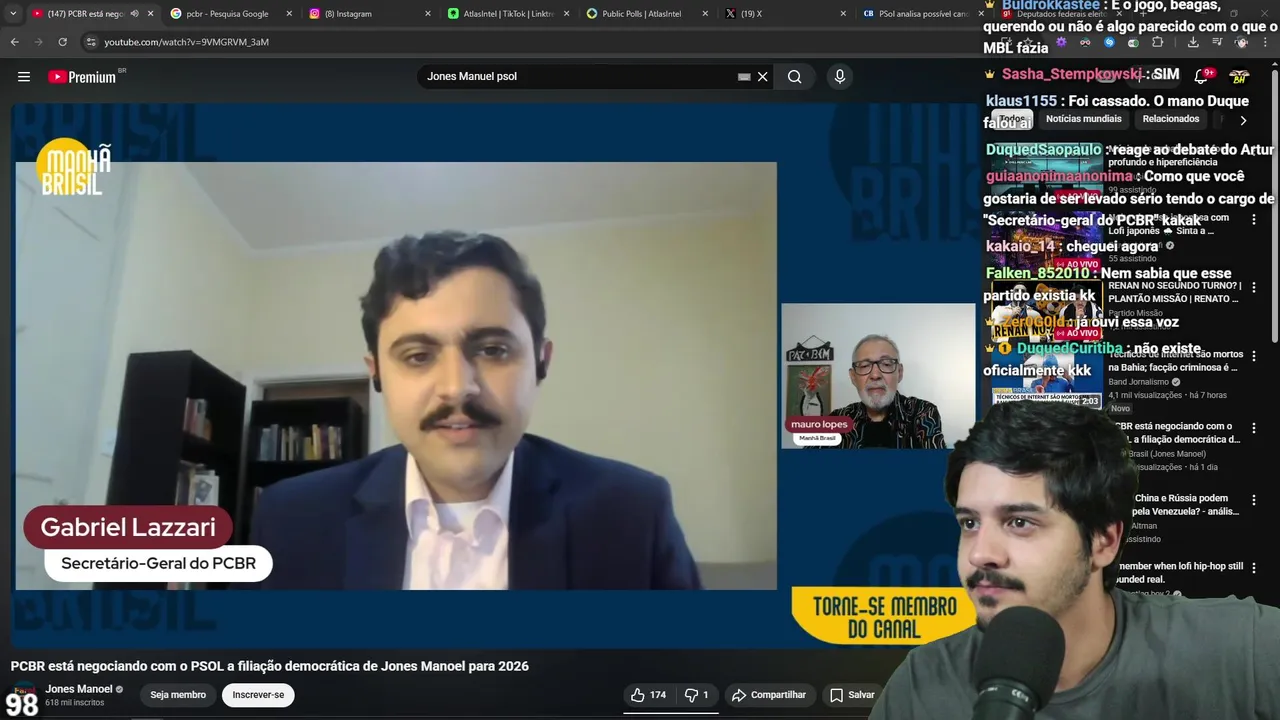
Task: Select the Notícias mundiais filter chip
Action: [1083, 119]
